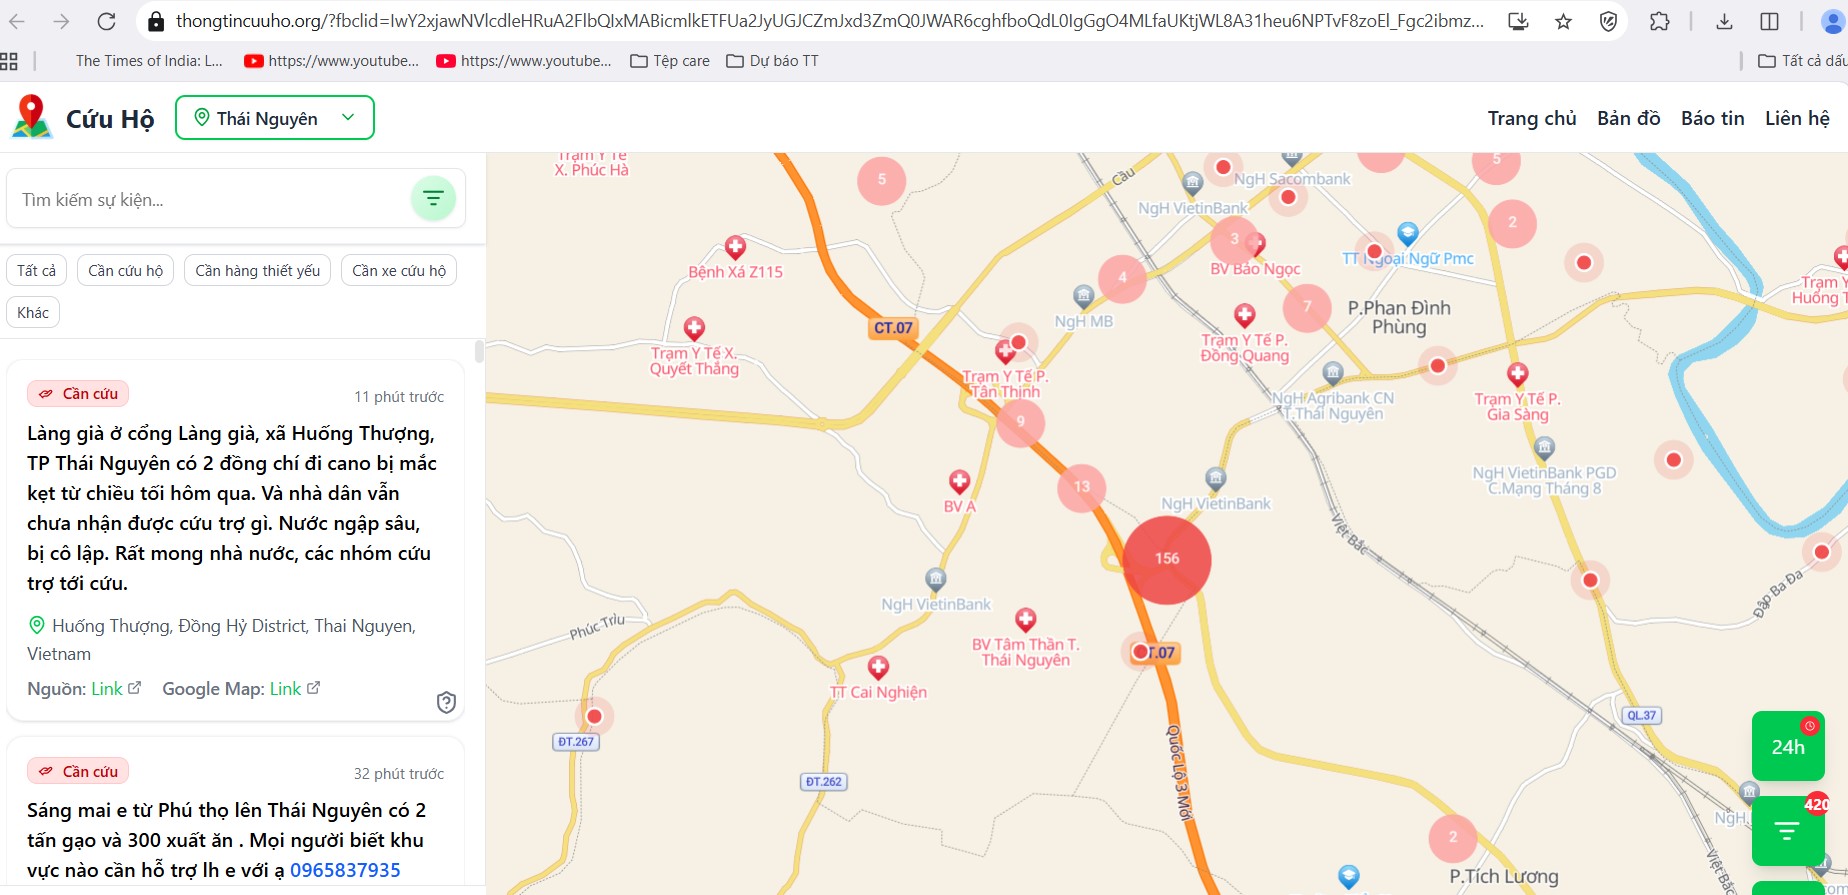Screen dimensions: 1848x895
Task: Open the Bản đồ menu item
Action: (x=1628, y=118)
